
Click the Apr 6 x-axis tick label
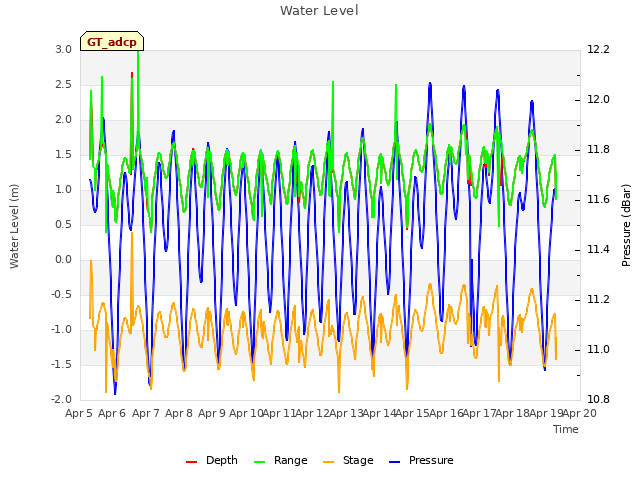click(x=112, y=413)
